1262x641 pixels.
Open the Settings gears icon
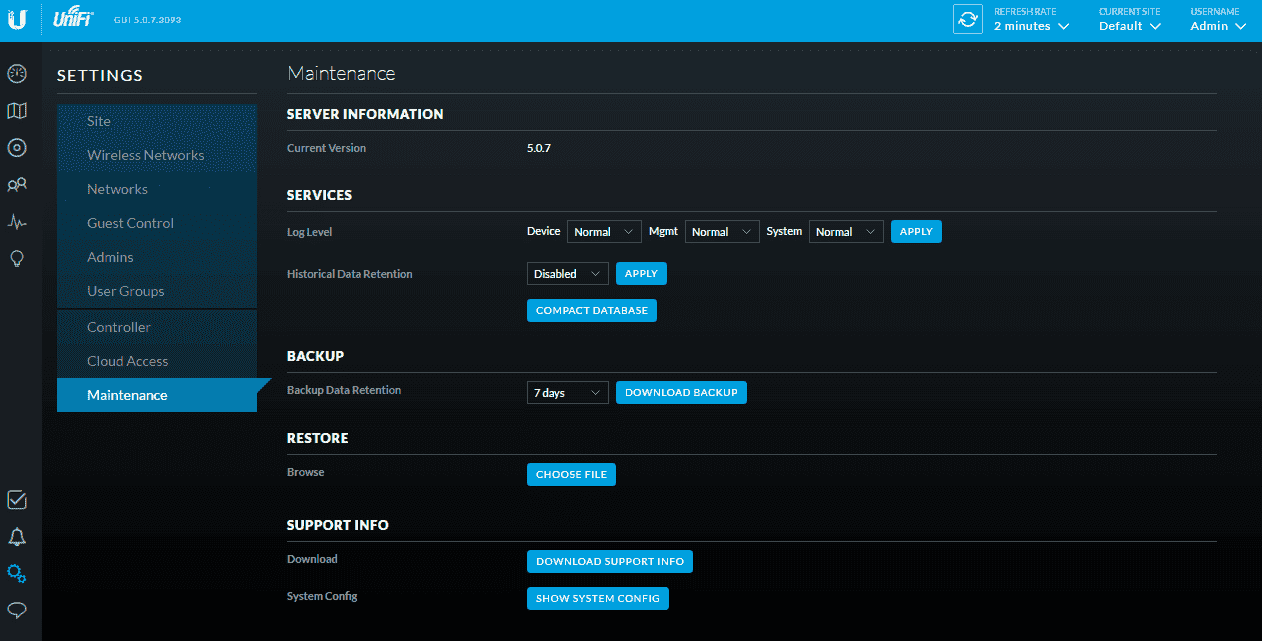(17, 574)
